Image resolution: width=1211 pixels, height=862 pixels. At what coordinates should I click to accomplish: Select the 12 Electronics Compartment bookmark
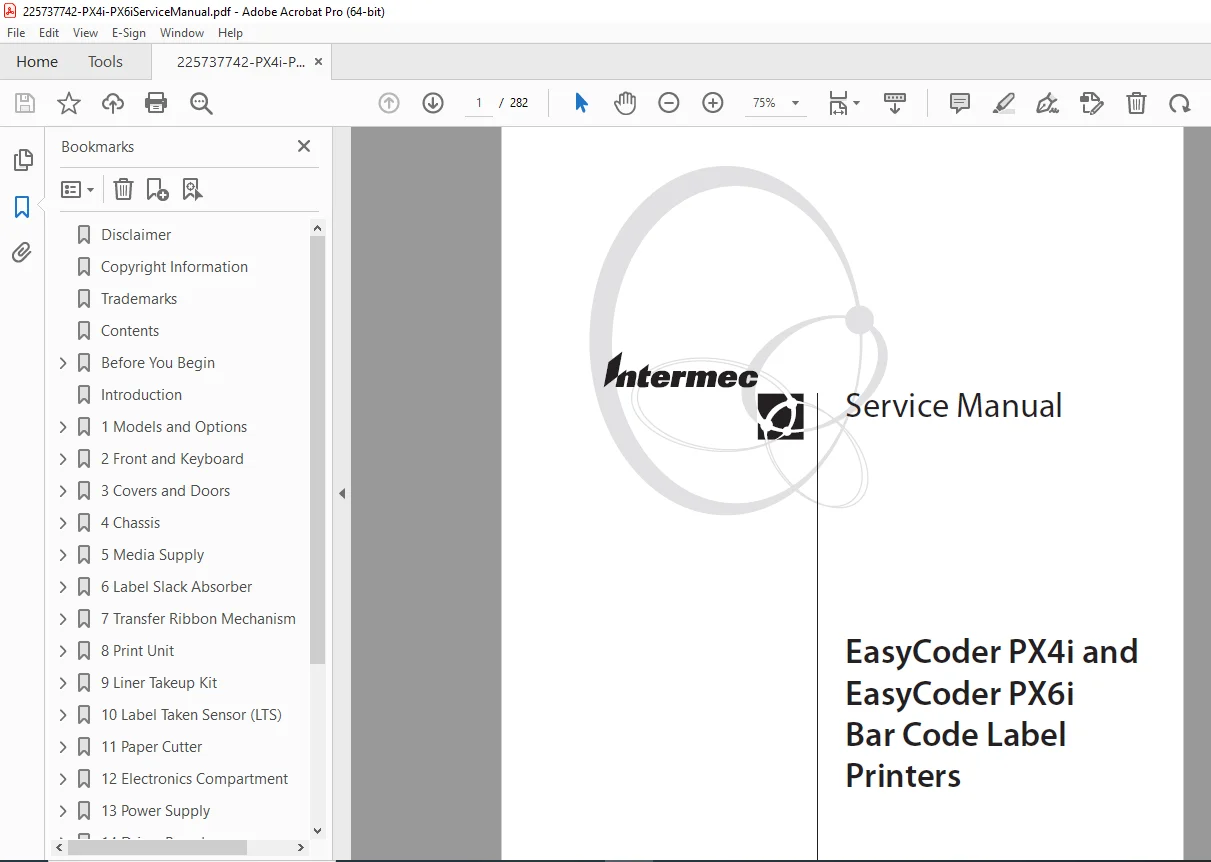(194, 779)
